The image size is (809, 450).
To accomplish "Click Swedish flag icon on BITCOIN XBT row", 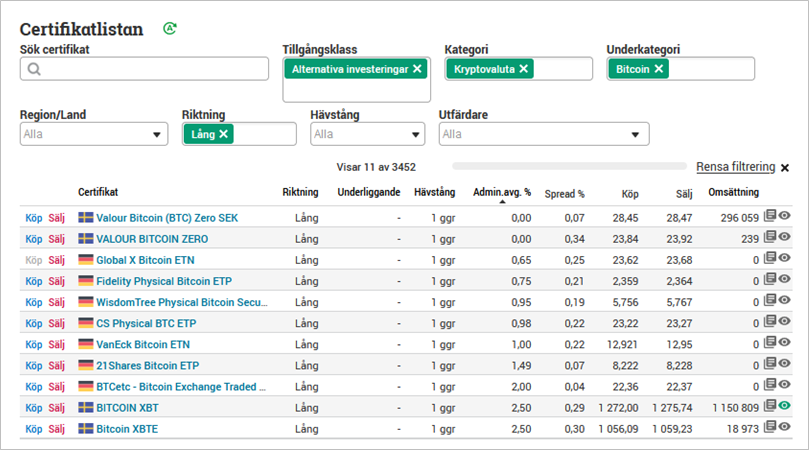I will 86,408.
